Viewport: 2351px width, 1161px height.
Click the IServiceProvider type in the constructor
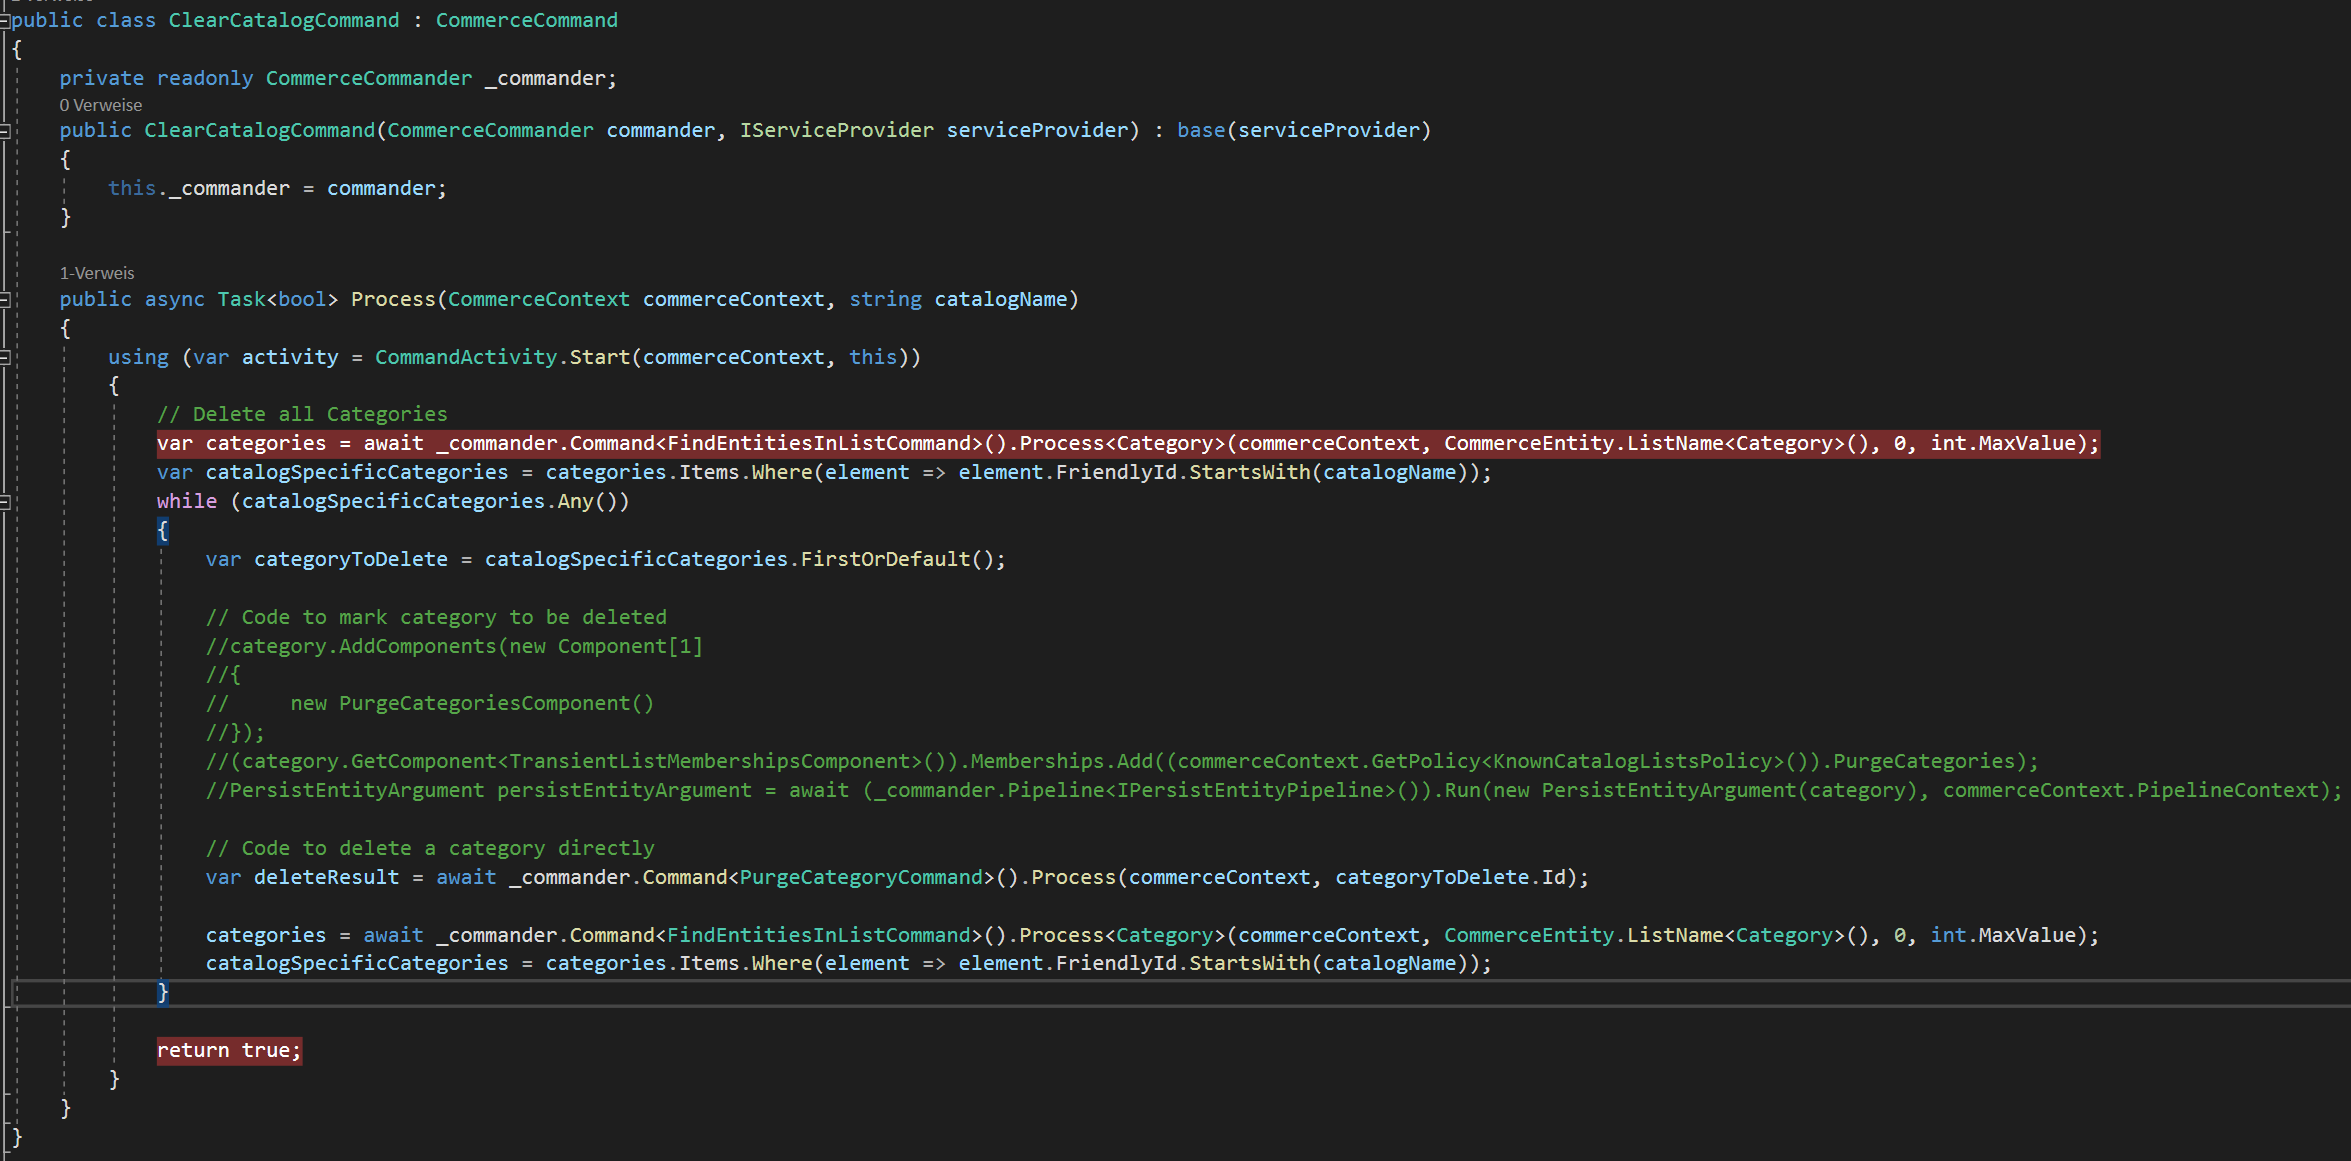837,130
